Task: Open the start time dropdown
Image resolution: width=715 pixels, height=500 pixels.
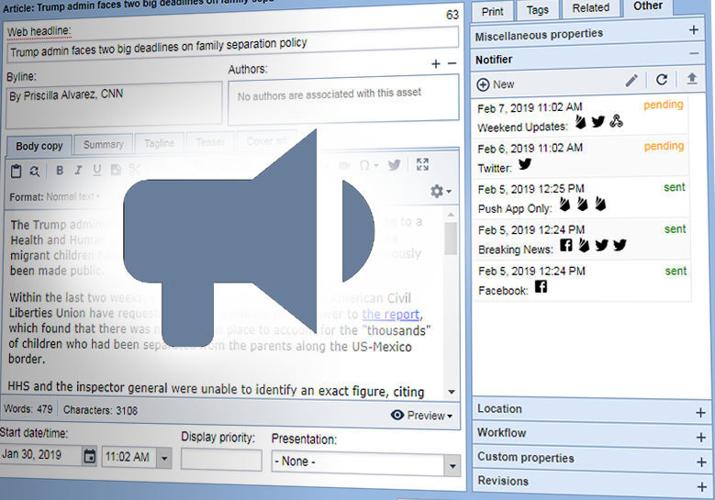Action: [164, 458]
